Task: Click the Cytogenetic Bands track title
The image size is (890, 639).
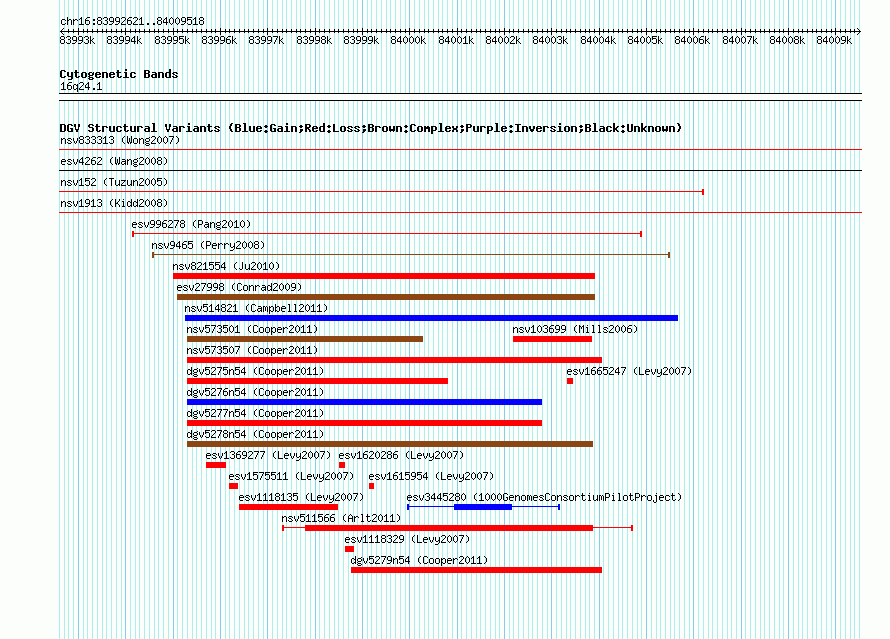Action: click(x=119, y=74)
